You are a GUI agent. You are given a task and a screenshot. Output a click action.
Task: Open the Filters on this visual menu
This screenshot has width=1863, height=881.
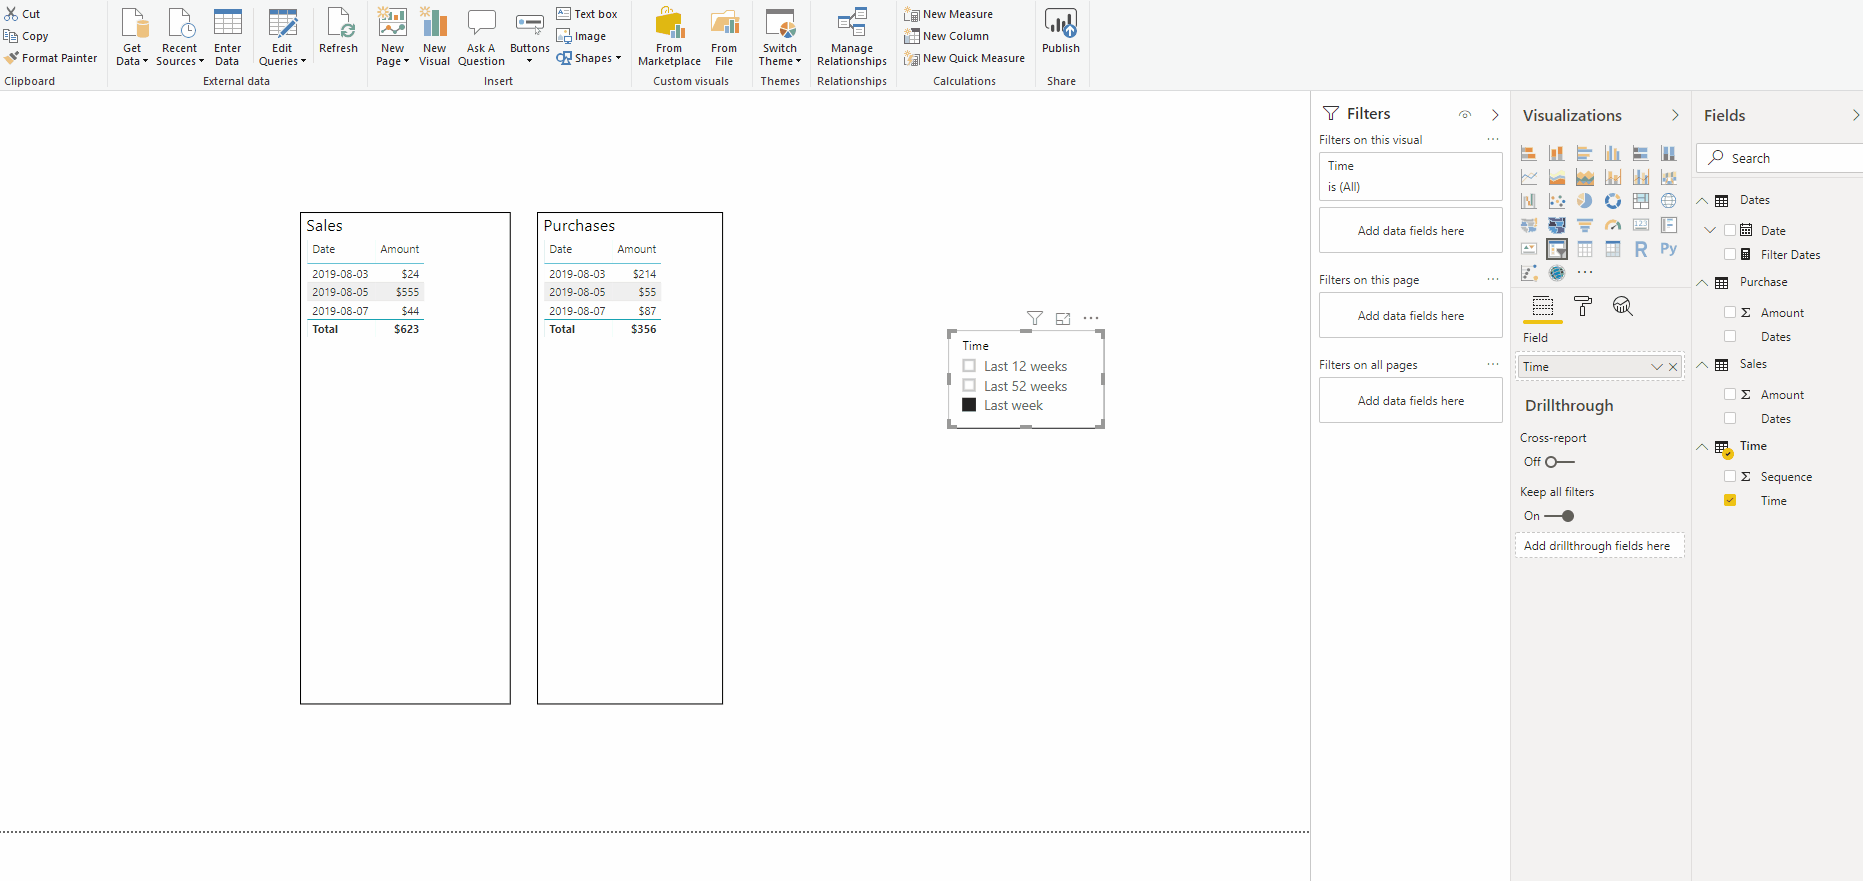tap(1493, 140)
